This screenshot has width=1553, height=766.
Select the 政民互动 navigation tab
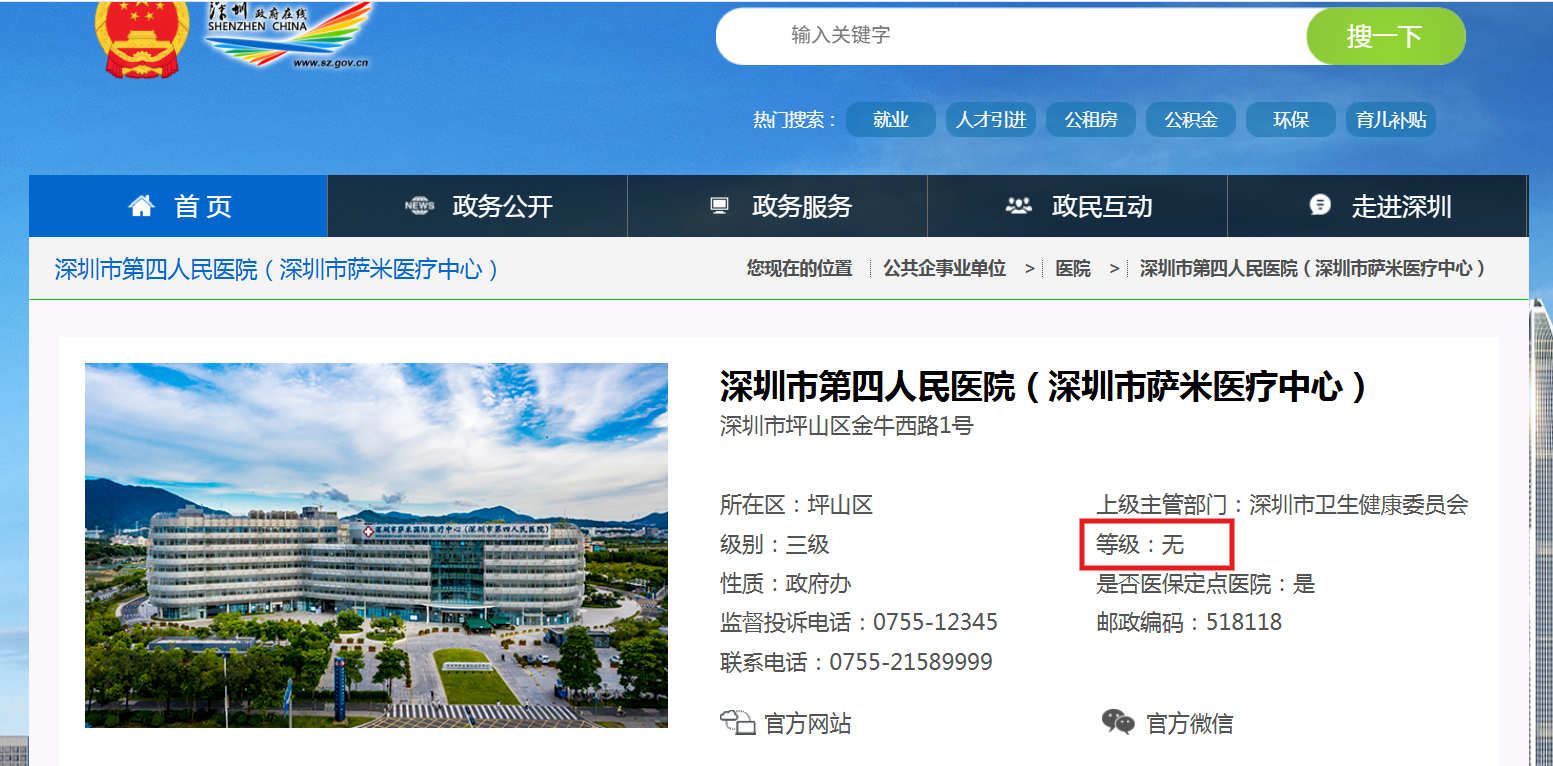[x=1078, y=206]
